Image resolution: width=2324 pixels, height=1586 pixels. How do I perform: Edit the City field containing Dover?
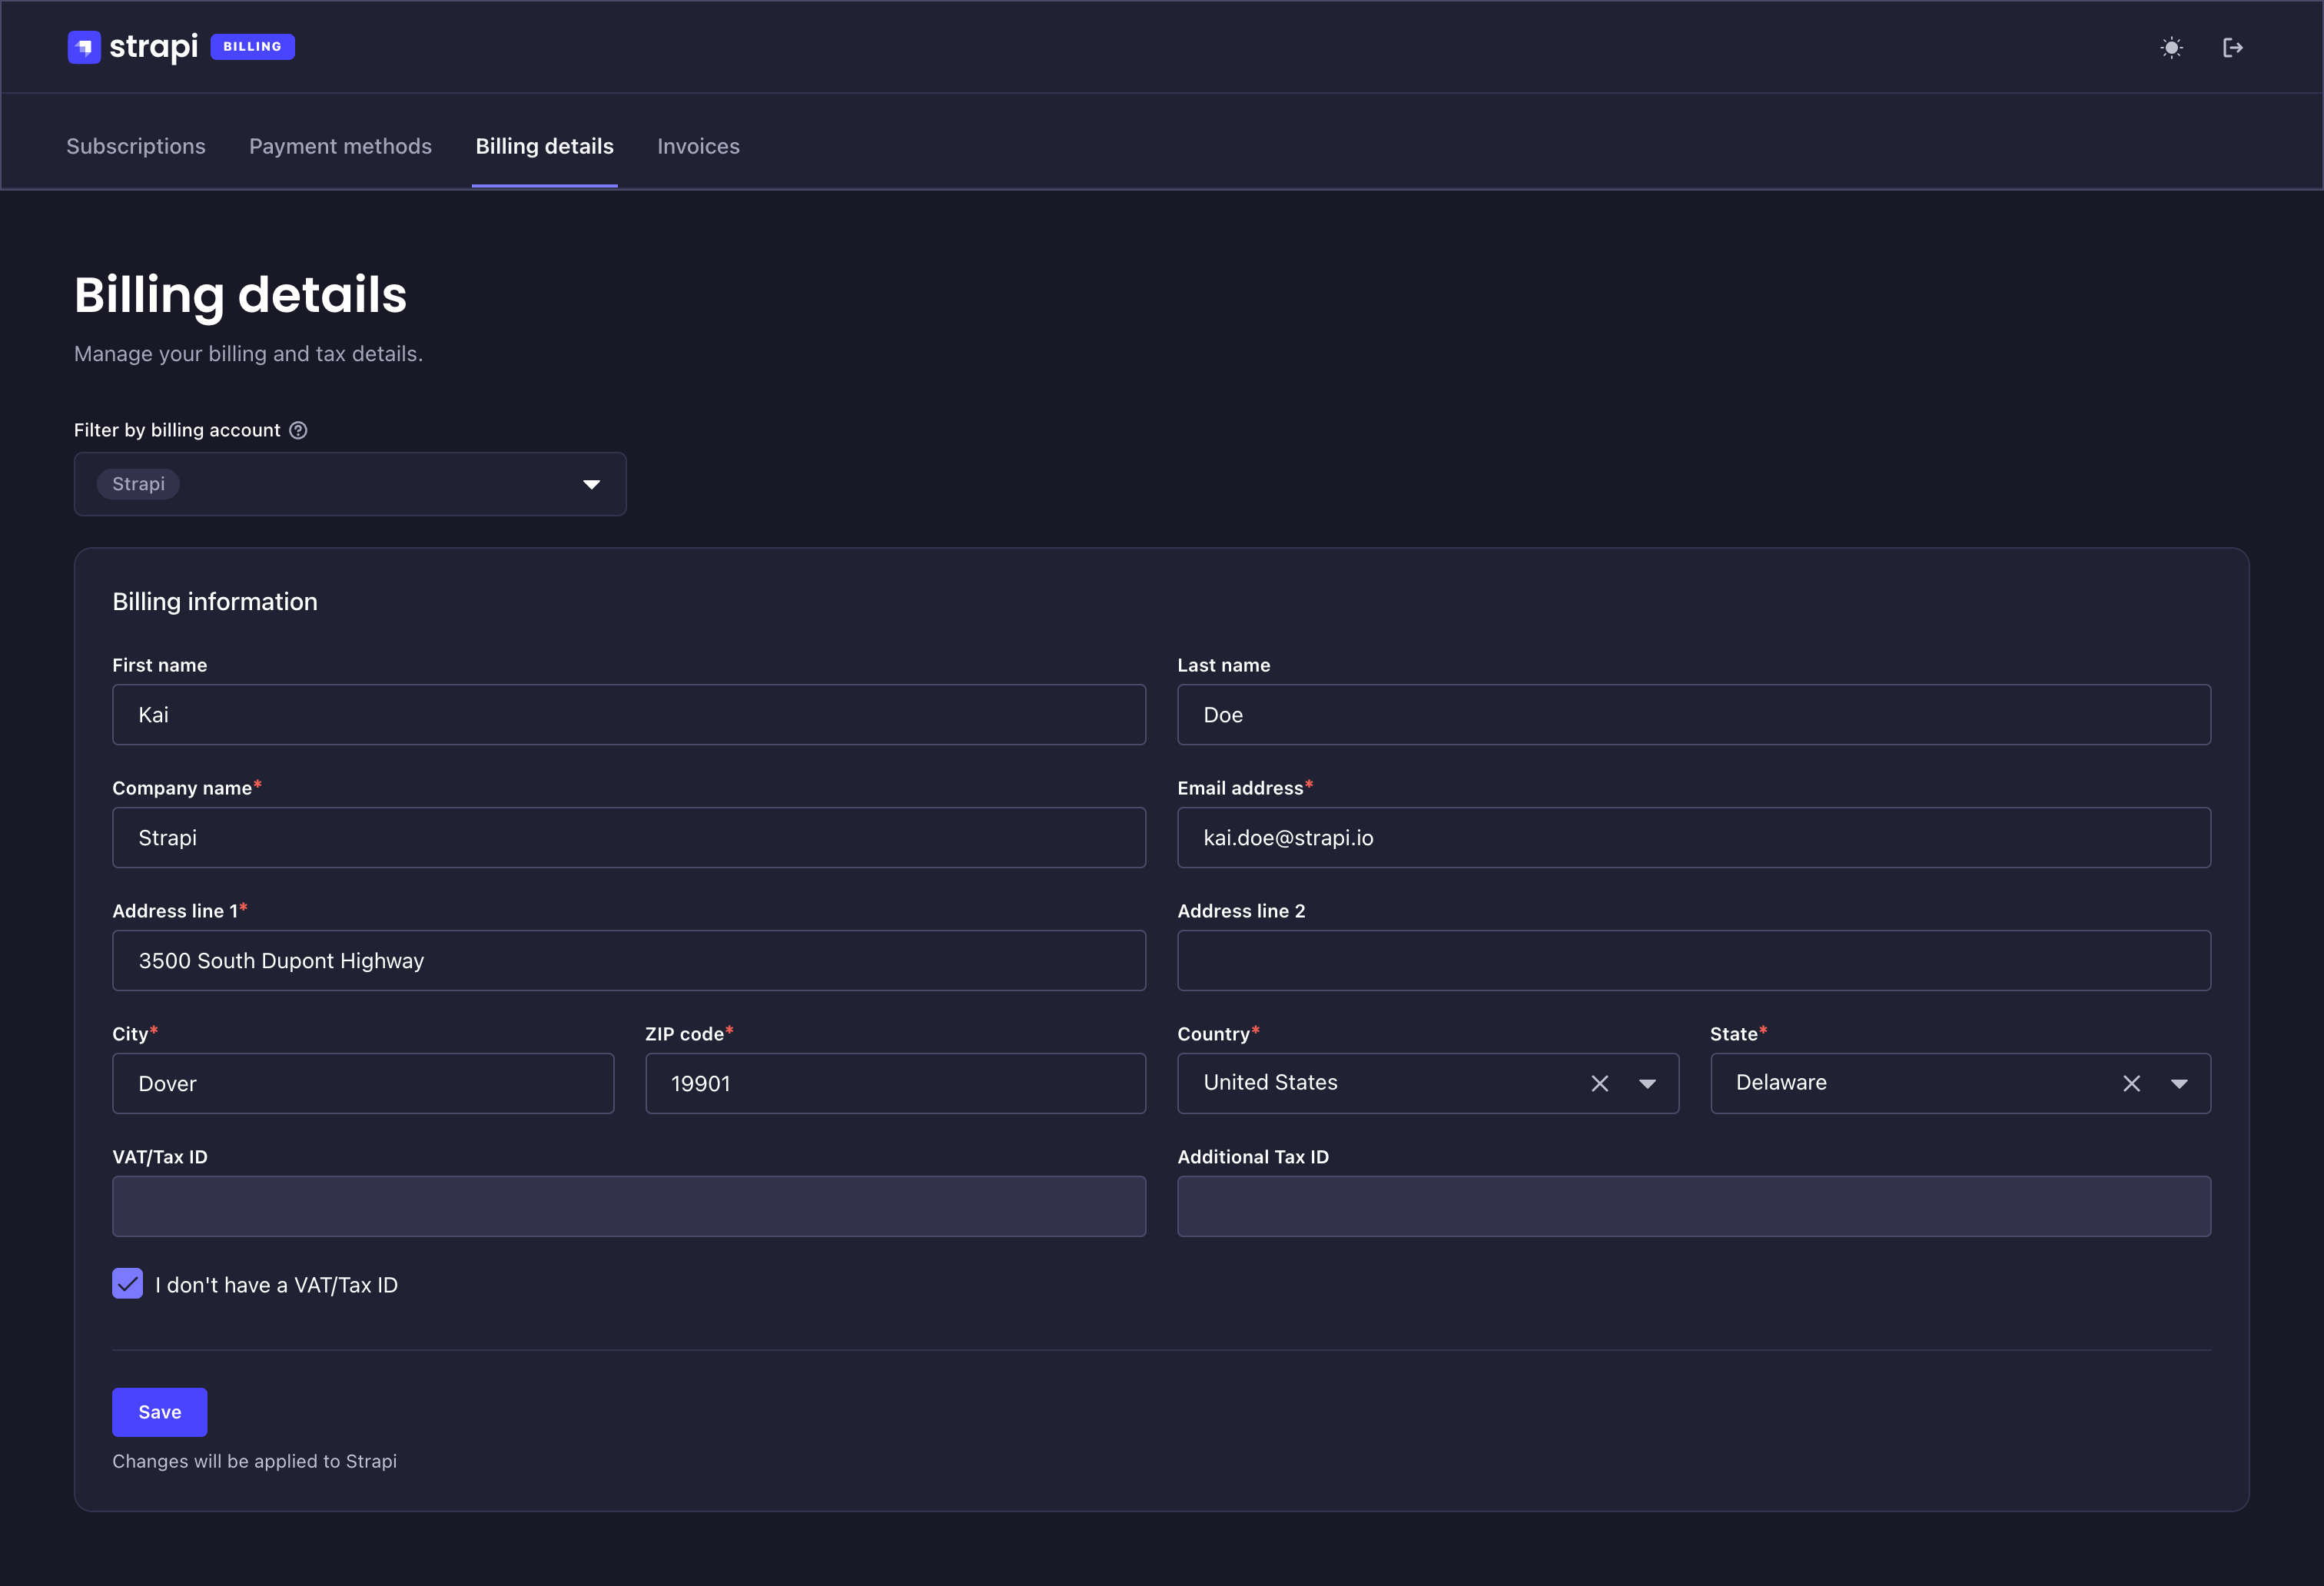pyautogui.click(x=362, y=1083)
